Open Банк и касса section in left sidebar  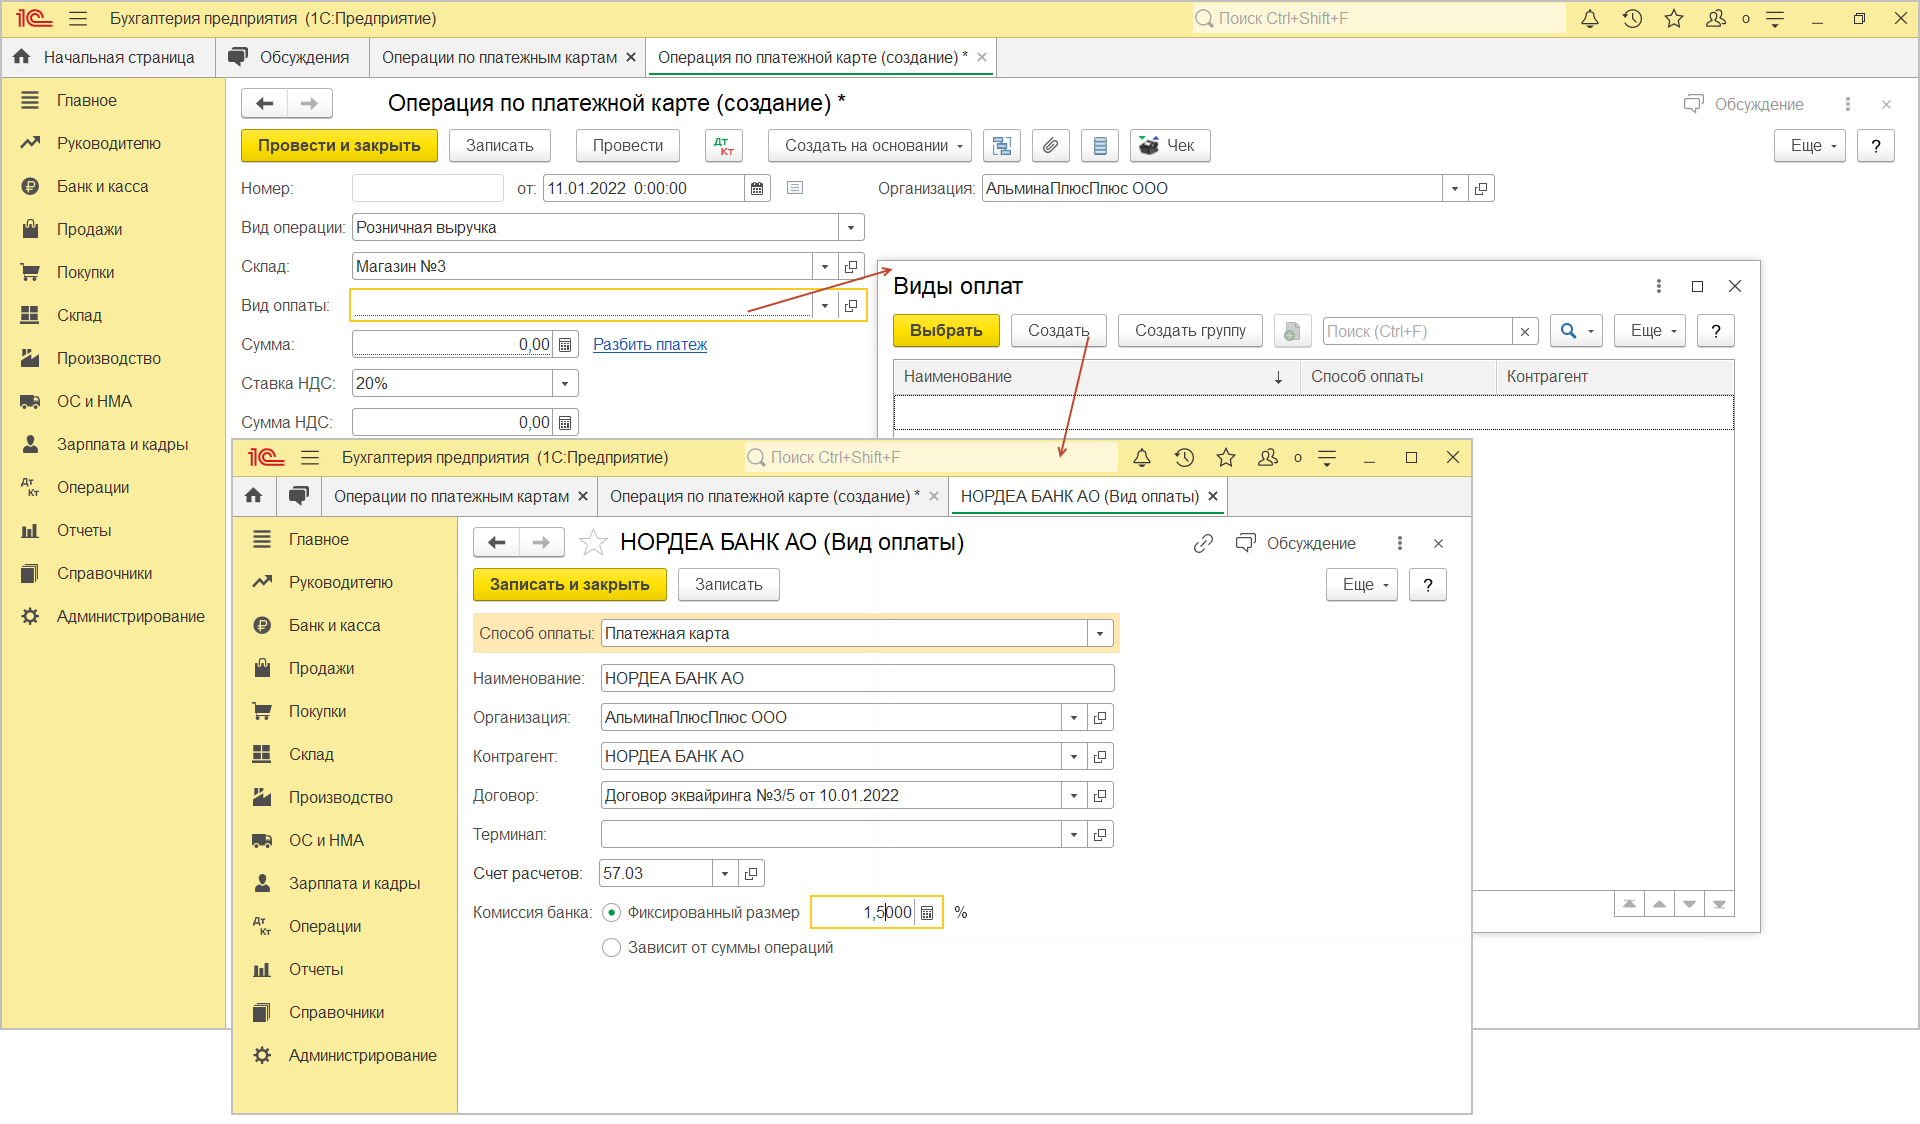102,187
